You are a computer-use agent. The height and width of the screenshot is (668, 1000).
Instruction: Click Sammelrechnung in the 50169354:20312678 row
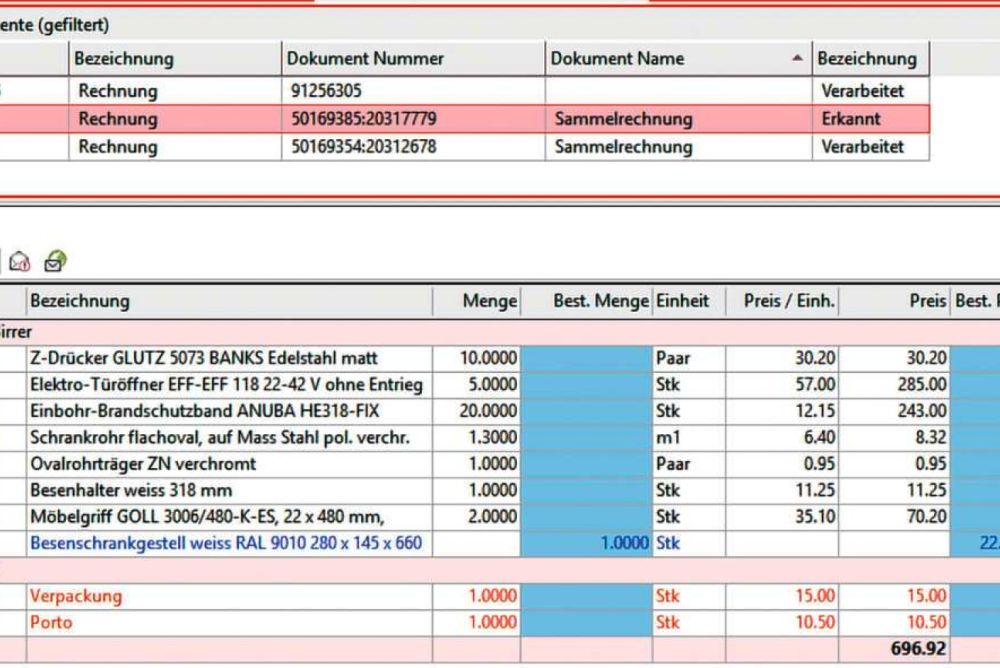pyautogui.click(x=679, y=147)
